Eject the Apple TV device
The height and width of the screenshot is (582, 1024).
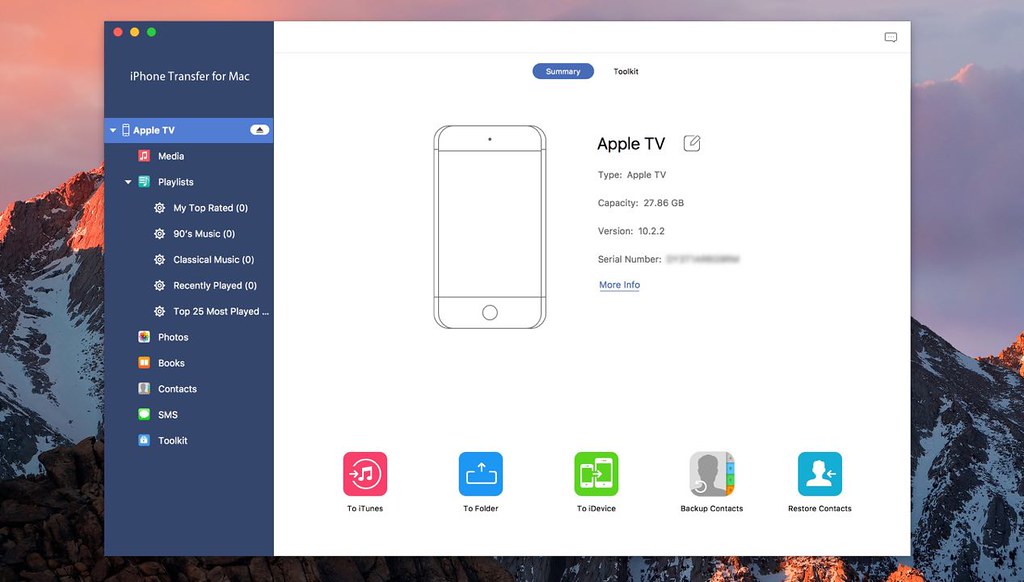[x=259, y=130]
